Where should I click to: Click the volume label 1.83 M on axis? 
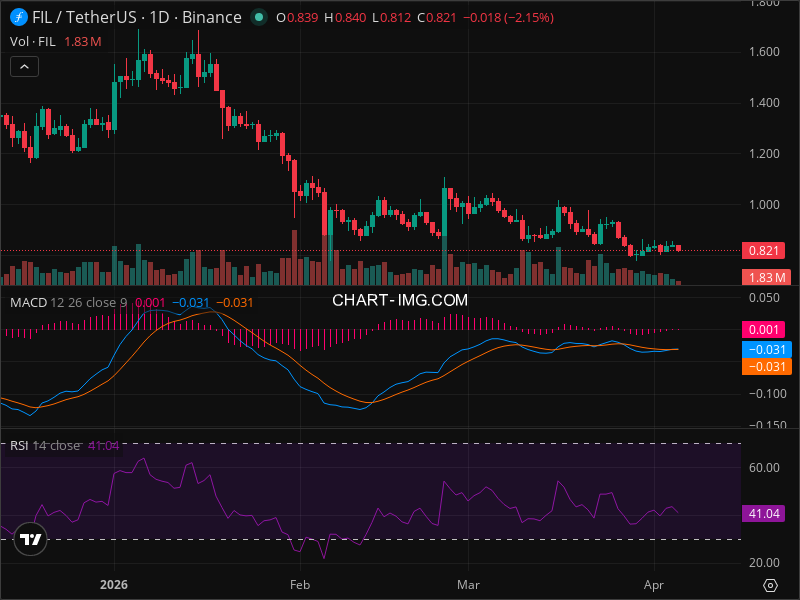click(x=766, y=277)
